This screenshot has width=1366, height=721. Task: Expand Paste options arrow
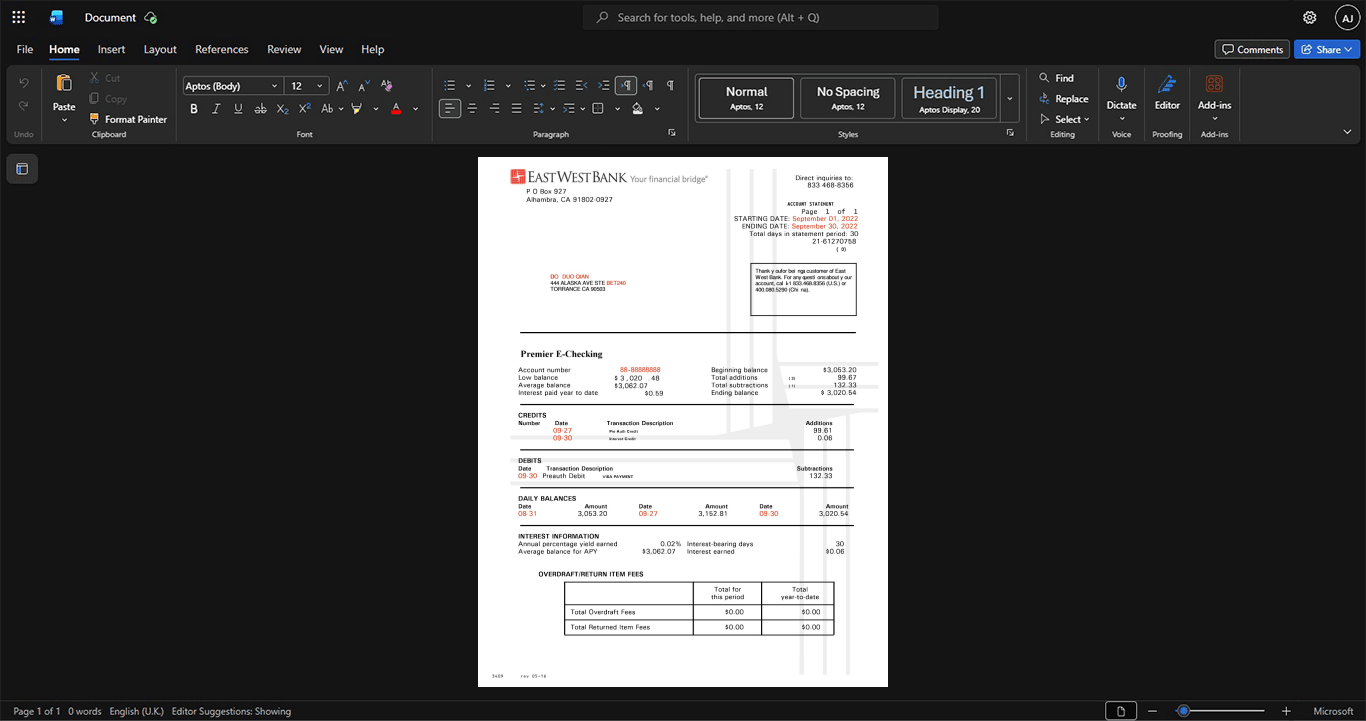pos(64,120)
